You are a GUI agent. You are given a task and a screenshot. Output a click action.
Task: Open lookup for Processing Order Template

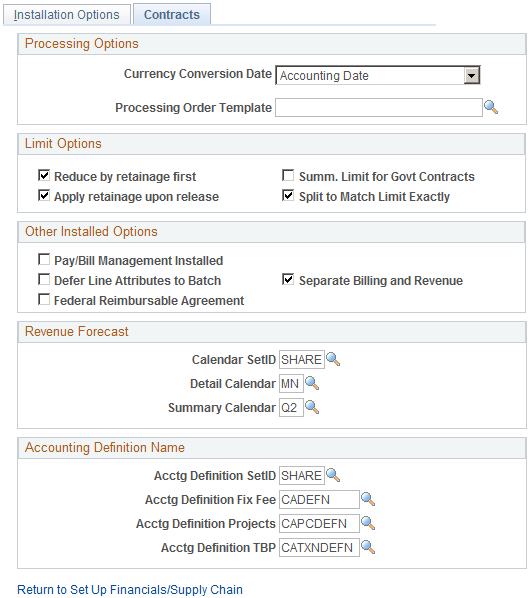point(491,108)
